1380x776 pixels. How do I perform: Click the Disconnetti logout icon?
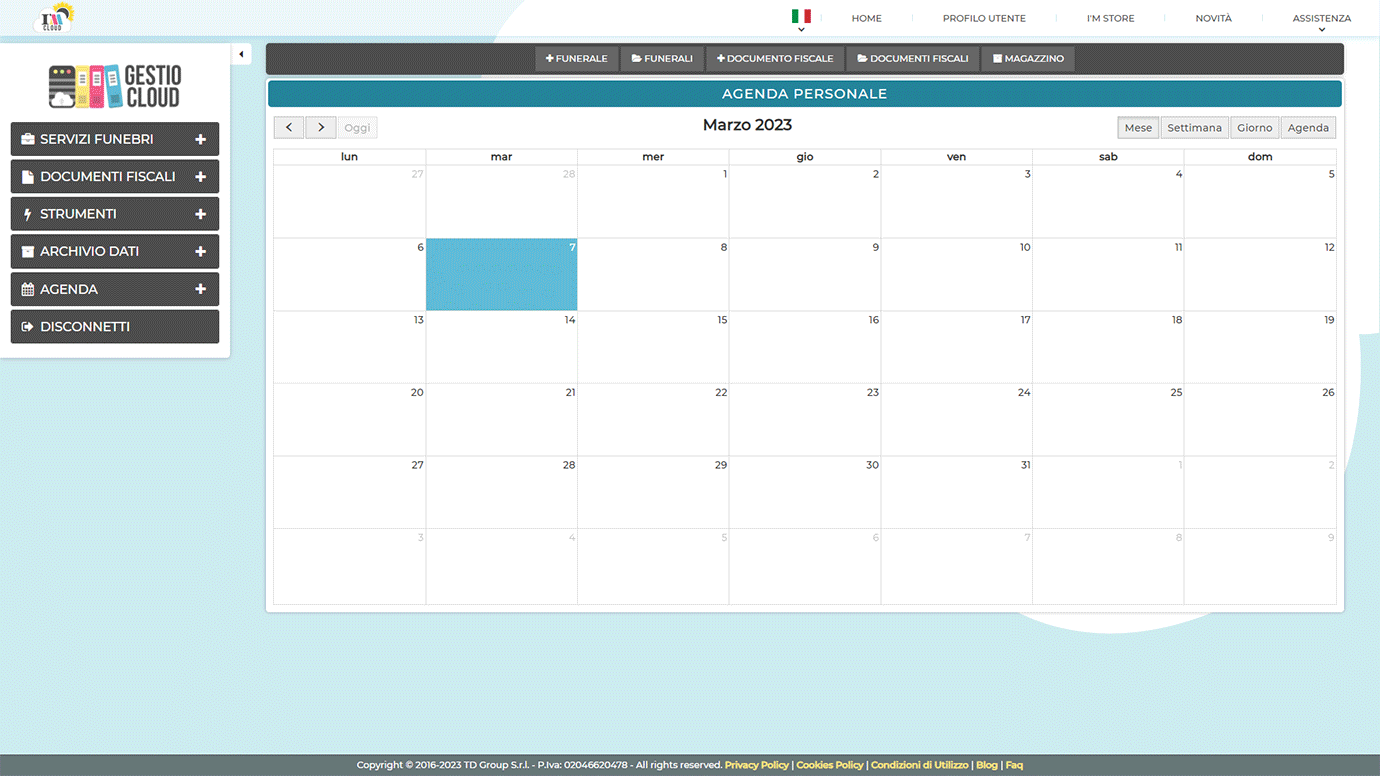click(28, 327)
